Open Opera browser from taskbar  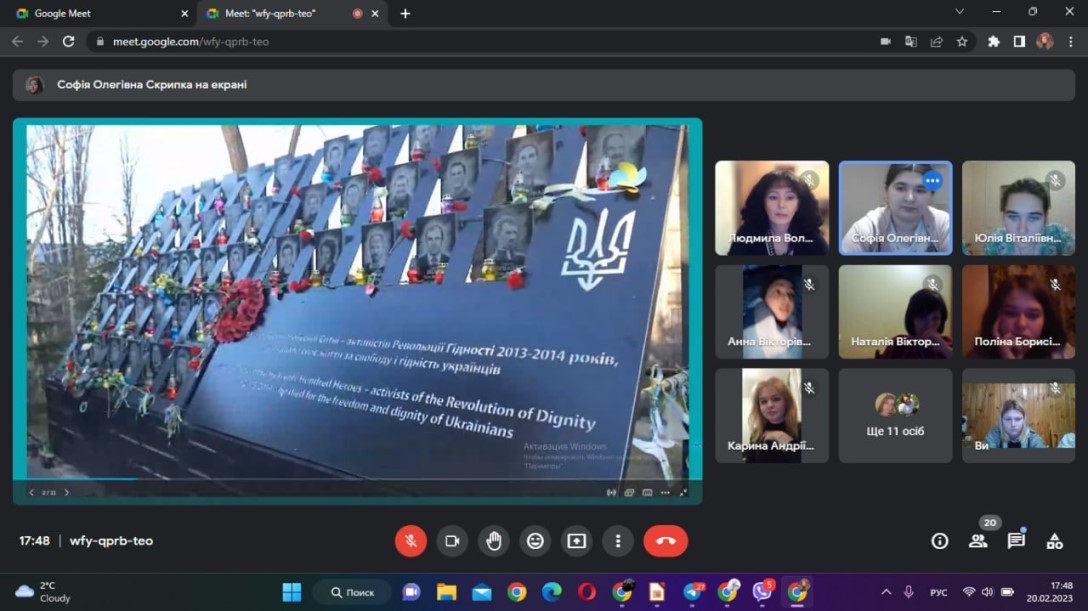pyautogui.click(x=587, y=592)
